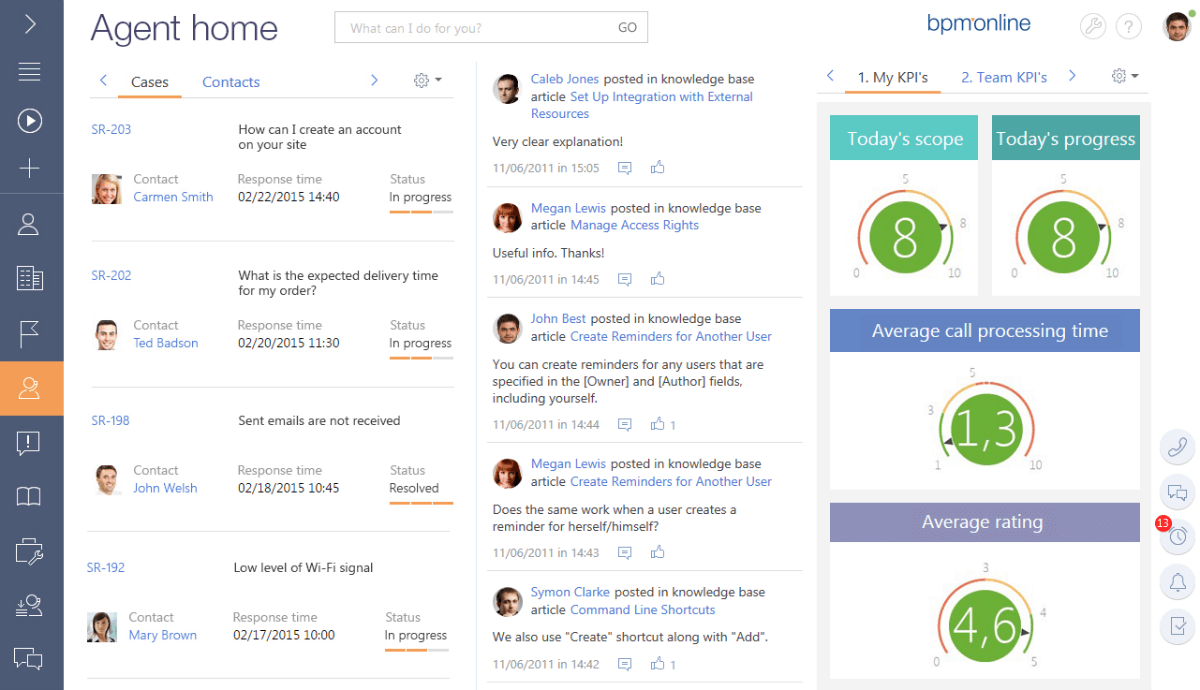Open the Accounts building icon in sidebar
This screenshot has height=690, width=1200.
tap(30, 278)
